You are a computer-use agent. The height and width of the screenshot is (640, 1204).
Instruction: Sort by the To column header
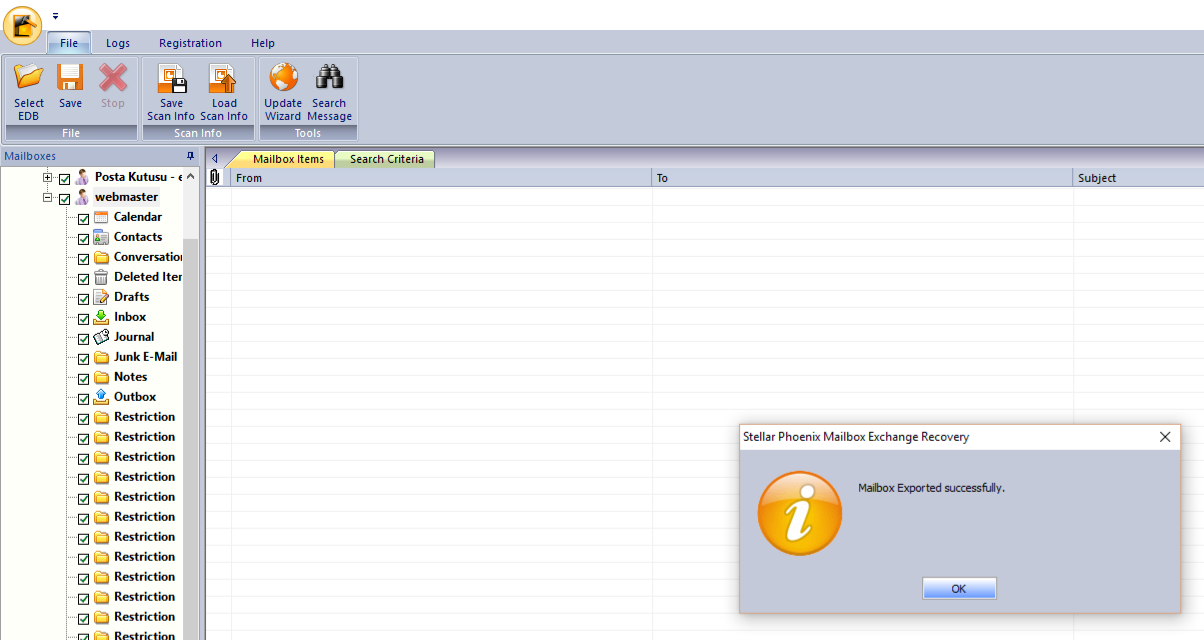click(x=863, y=178)
